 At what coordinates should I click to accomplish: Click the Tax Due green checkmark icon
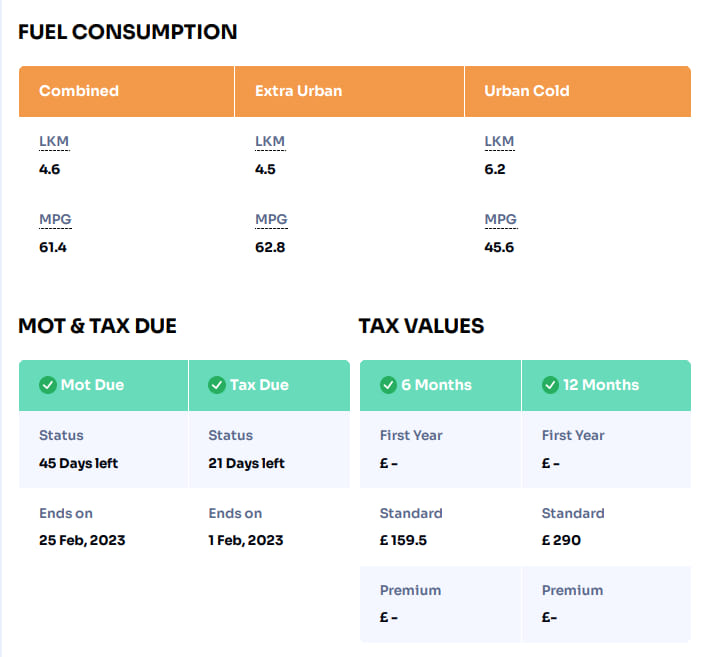(x=216, y=385)
